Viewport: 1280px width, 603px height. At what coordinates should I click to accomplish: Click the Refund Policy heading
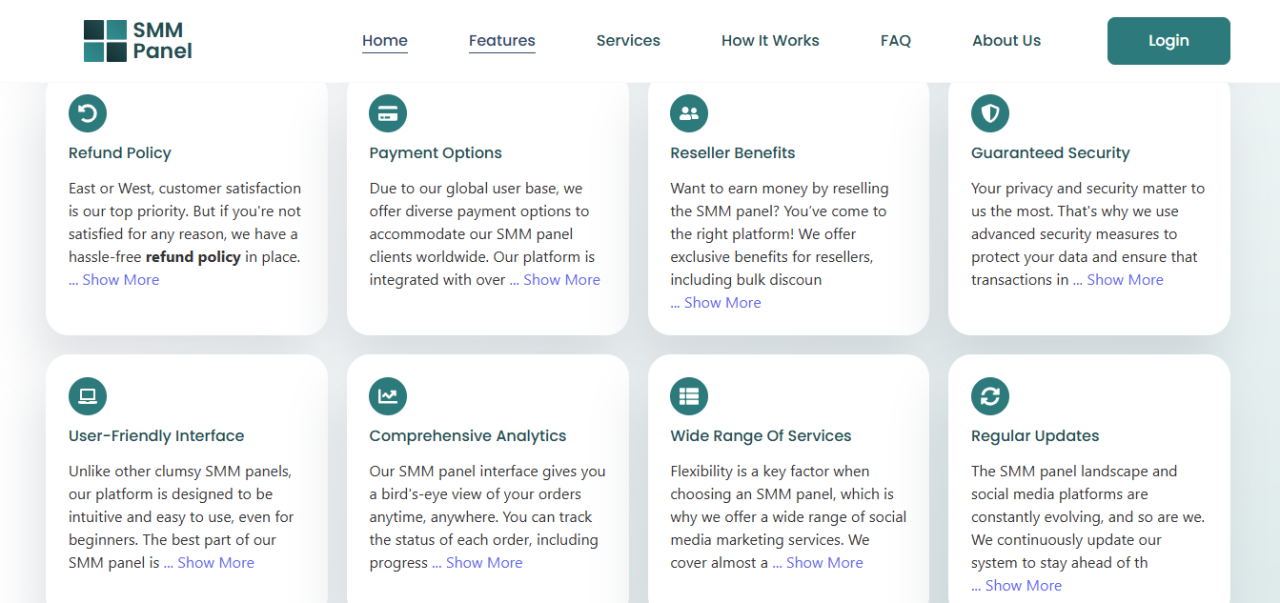(x=120, y=153)
